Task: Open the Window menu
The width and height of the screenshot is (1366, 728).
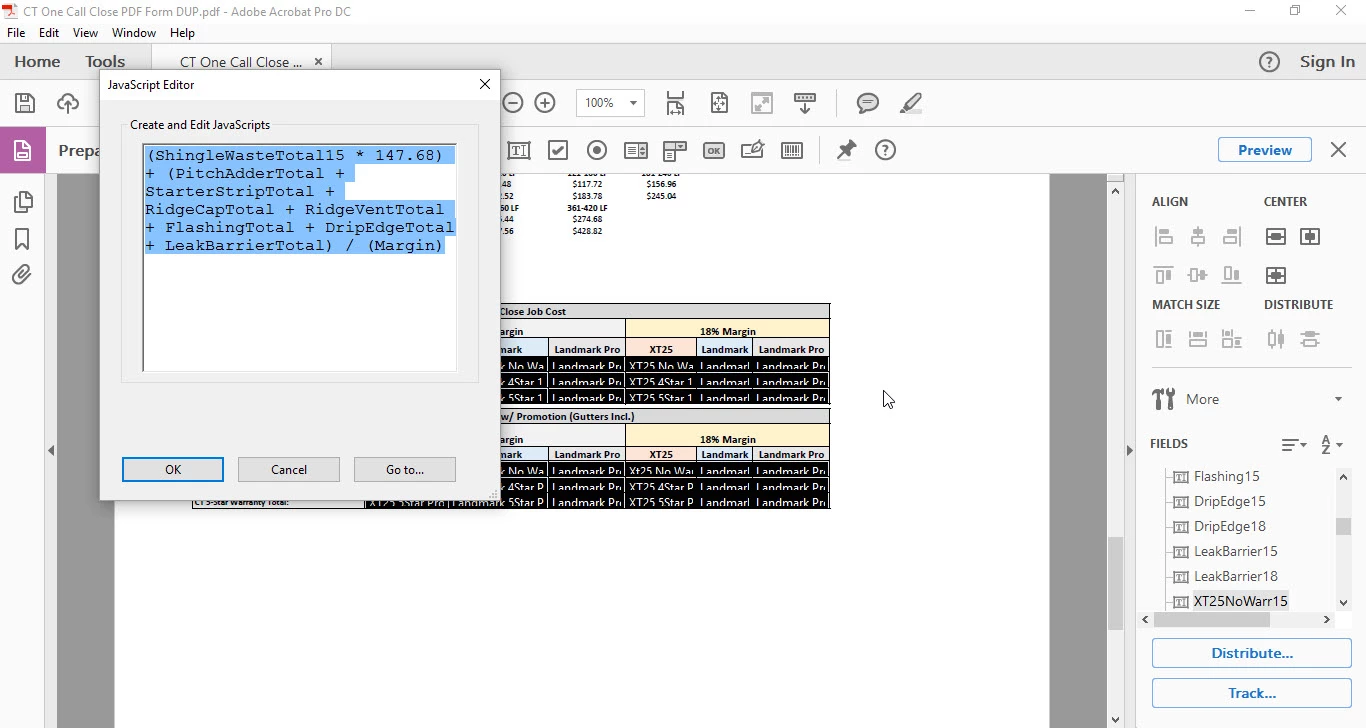Action: click(134, 33)
